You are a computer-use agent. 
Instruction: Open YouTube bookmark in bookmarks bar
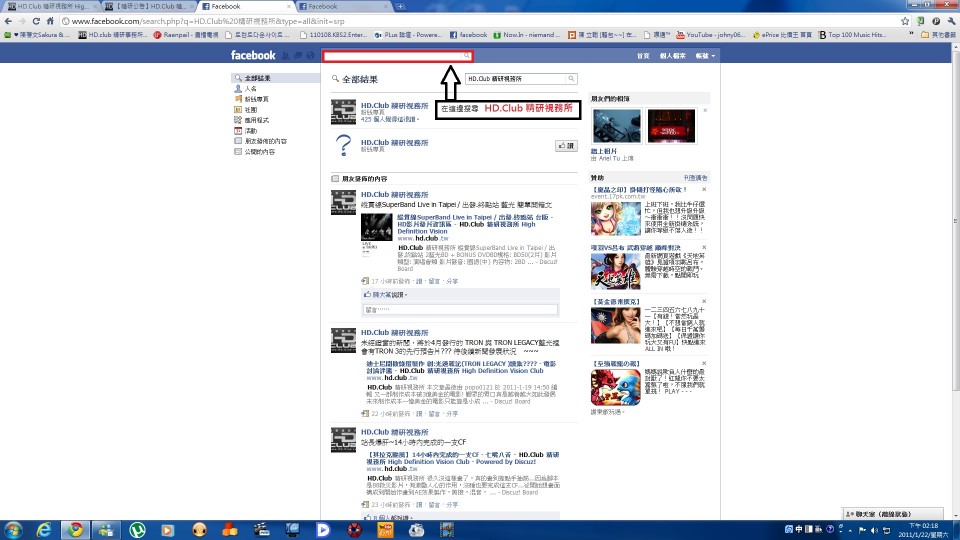pos(710,35)
